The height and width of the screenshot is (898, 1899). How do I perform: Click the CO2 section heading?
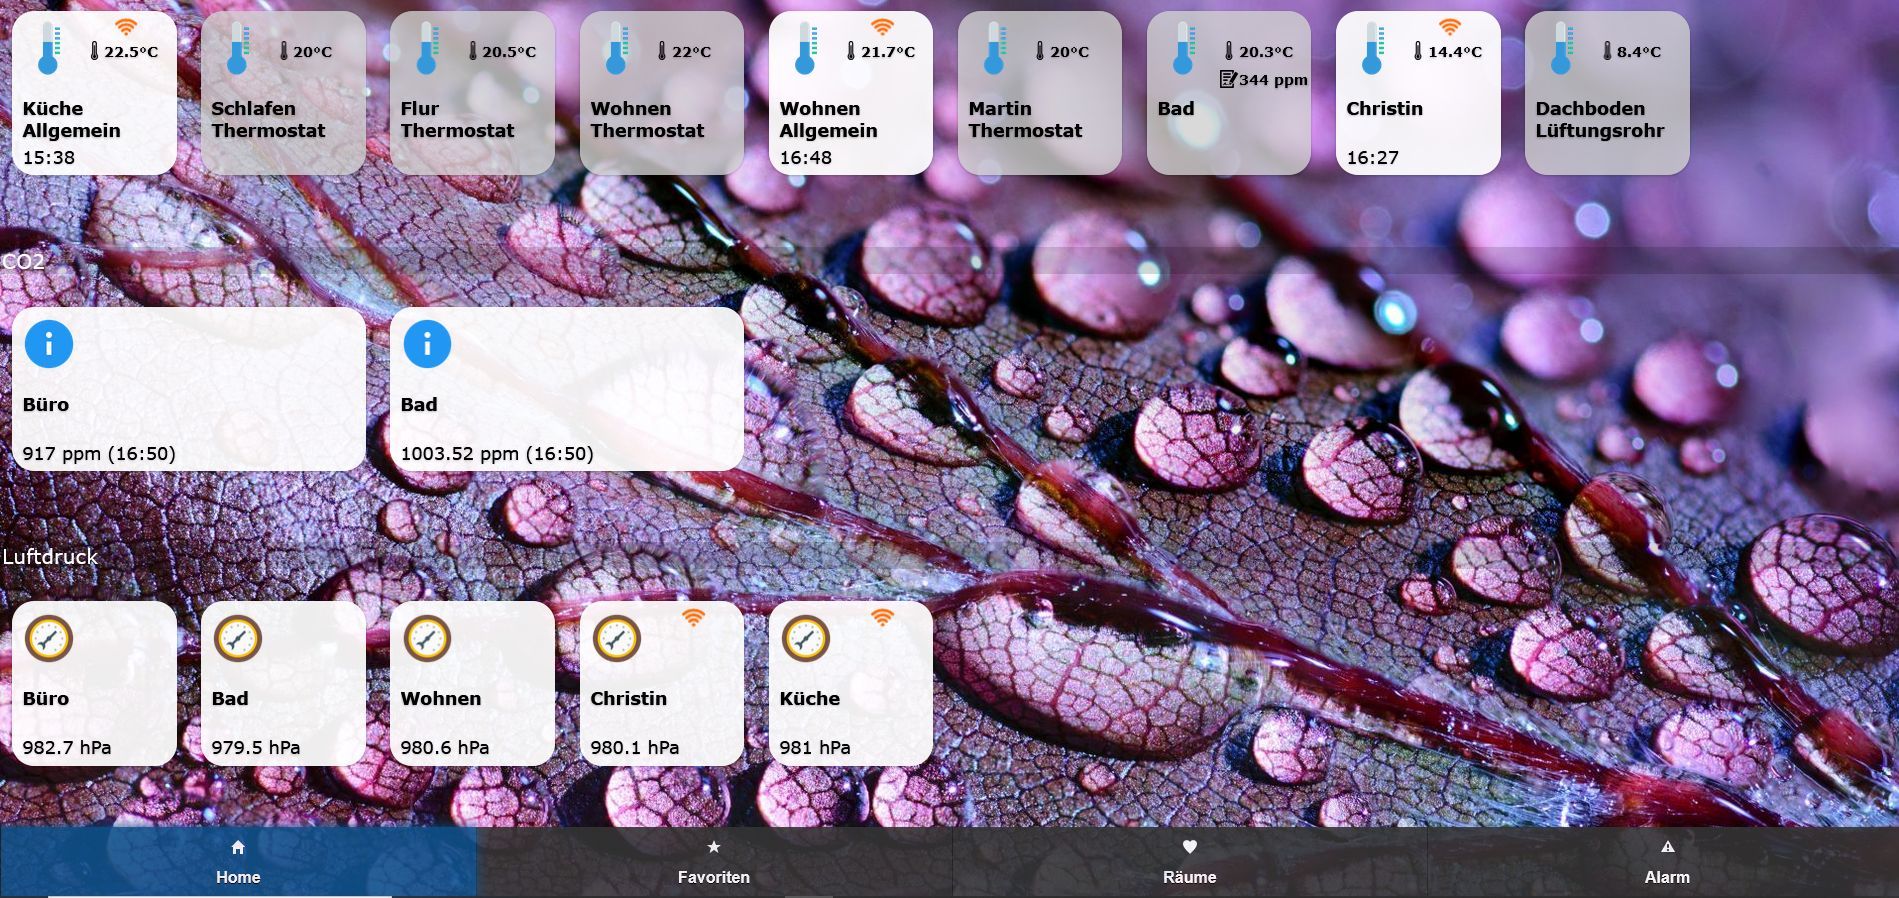pyautogui.click(x=23, y=262)
